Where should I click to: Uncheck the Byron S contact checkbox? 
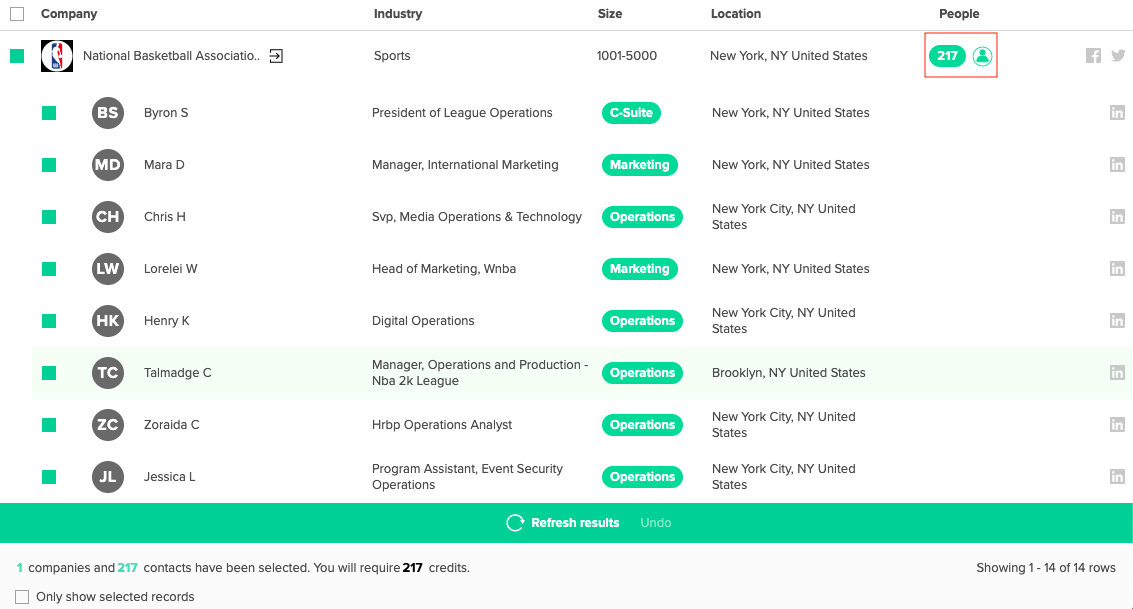(49, 113)
